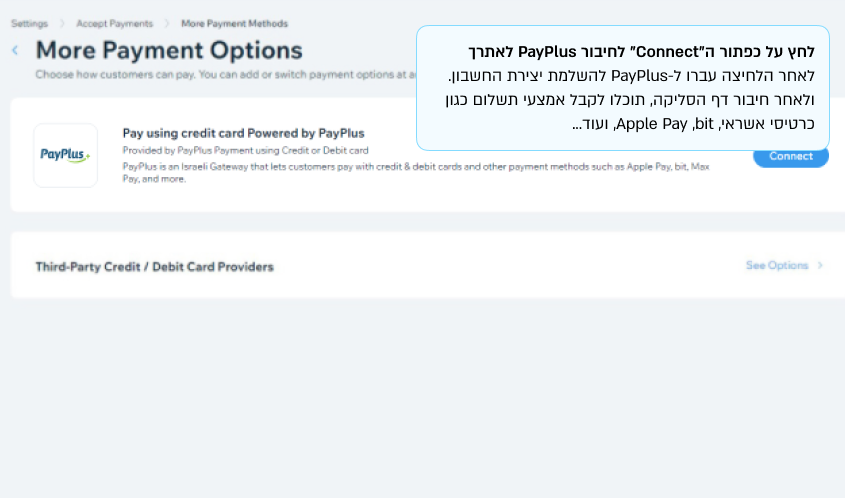Screen dimensions: 845x498
Task: Click the bold Hebrew tooltip title about Connect
Action: tap(641, 51)
